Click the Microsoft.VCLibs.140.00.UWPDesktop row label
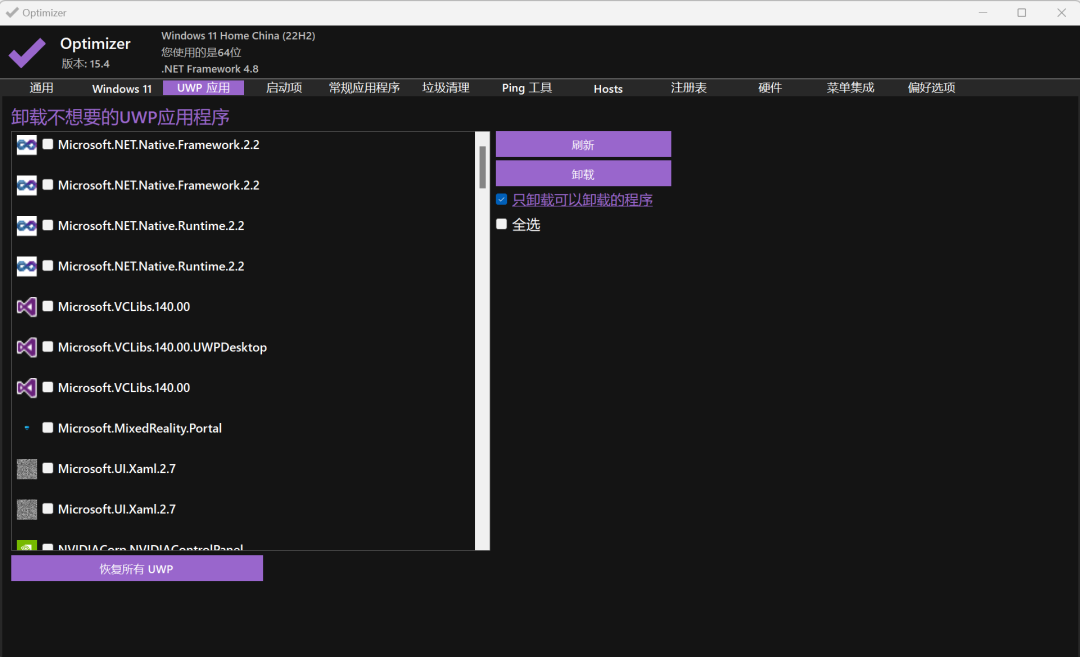This screenshot has height=657, width=1080. click(163, 347)
